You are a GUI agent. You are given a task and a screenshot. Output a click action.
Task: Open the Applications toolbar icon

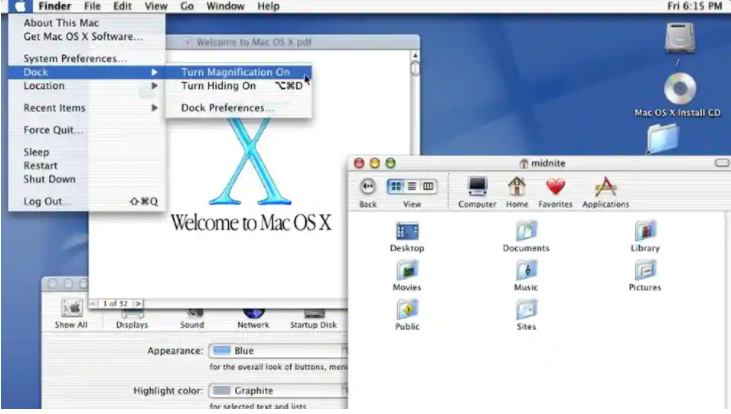tap(605, 187)
